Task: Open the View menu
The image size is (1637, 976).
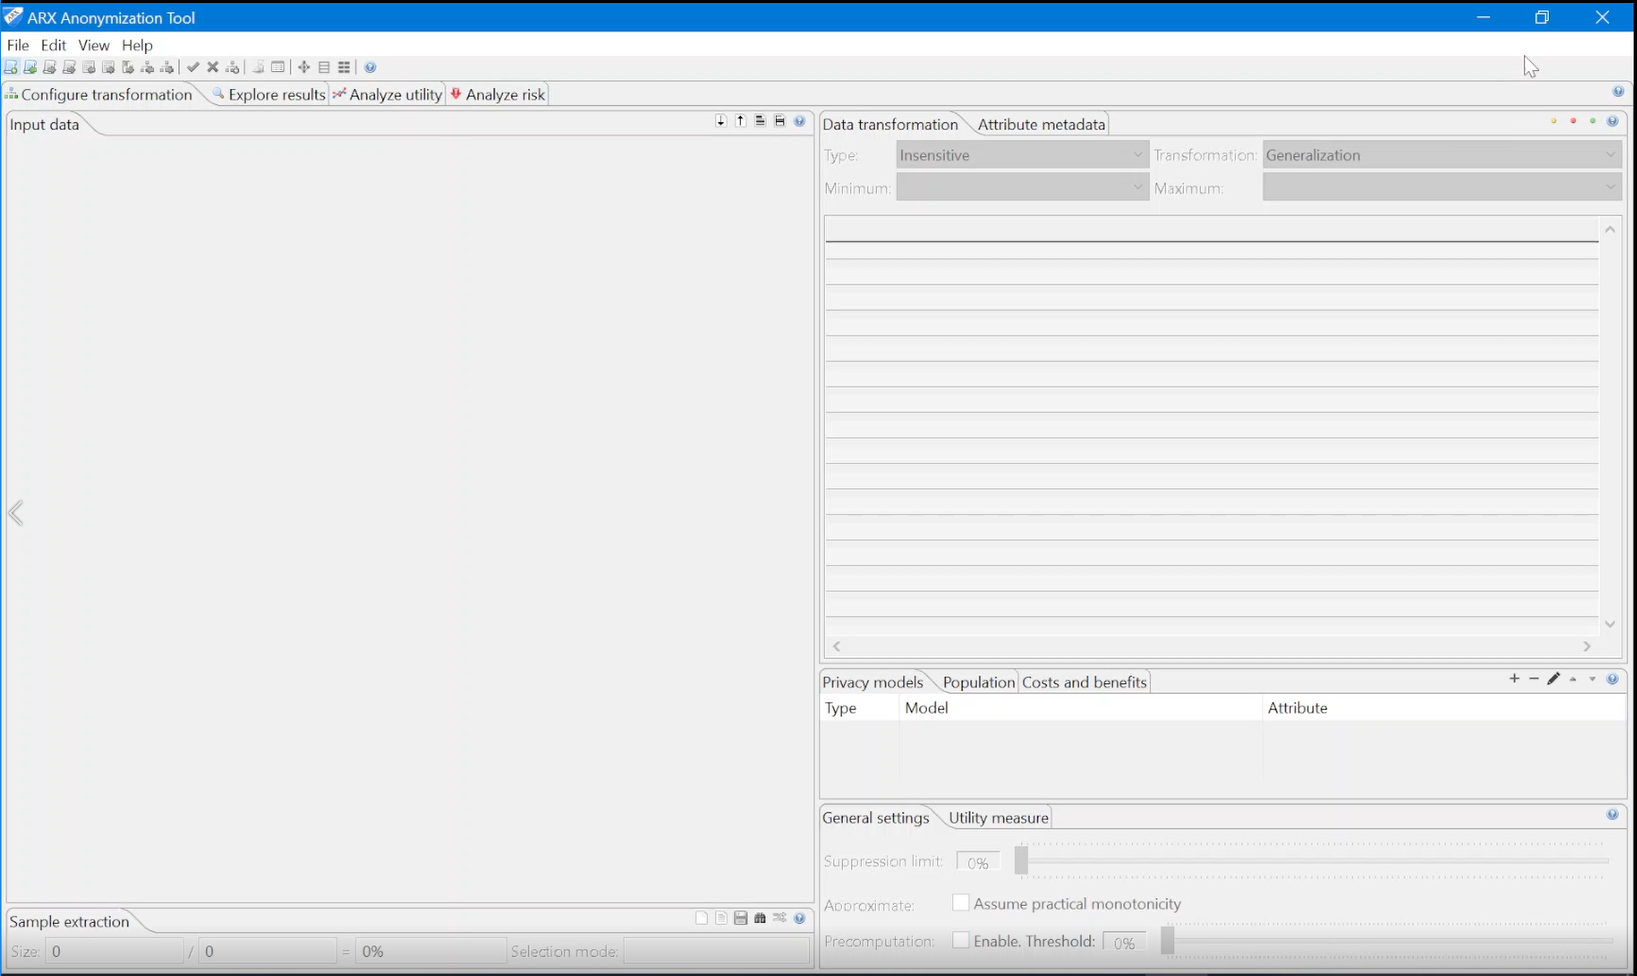Action: tap(94, 45)
